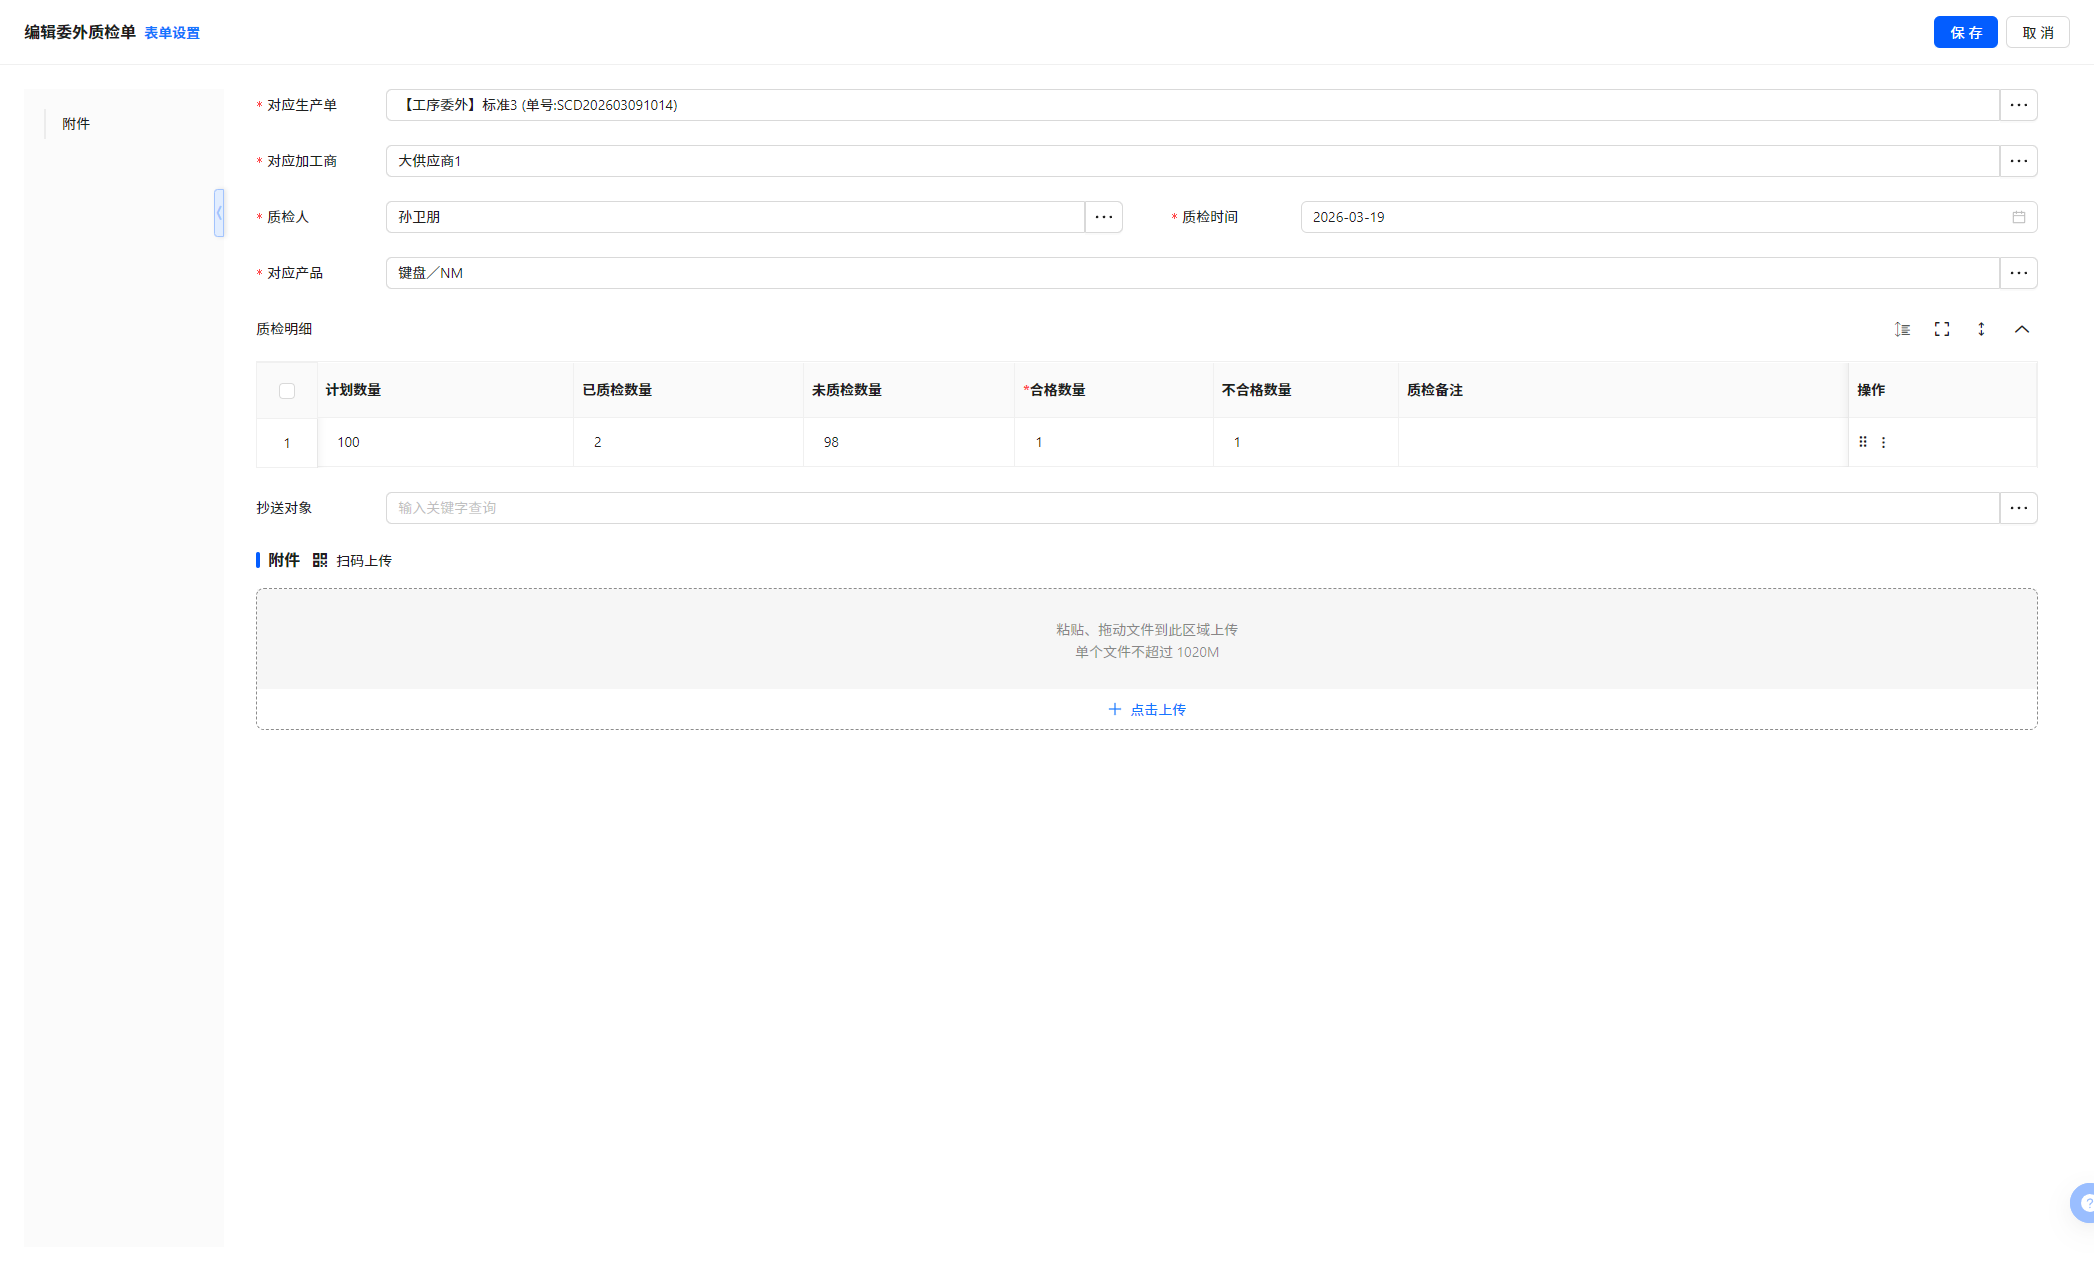Click the help bubble icon at bottom right

(2083, 1202)
